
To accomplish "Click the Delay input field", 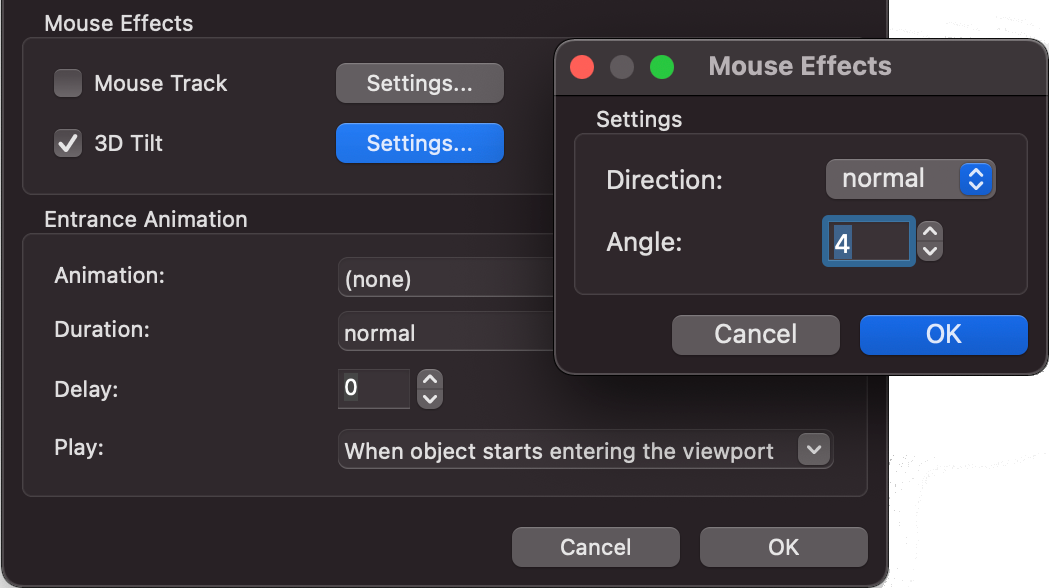I will coord(374,388).
